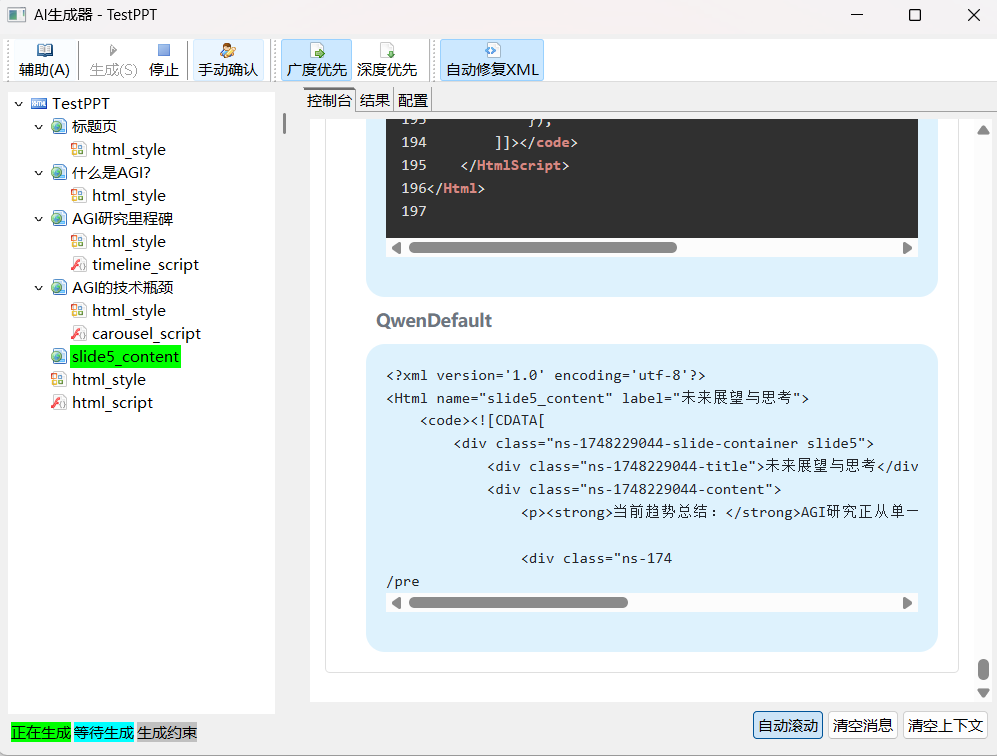Image resolution: width=997 pixels, height=756 pixels.
Task: Click the carousel_script script icon
Action: tap(78, 334)
